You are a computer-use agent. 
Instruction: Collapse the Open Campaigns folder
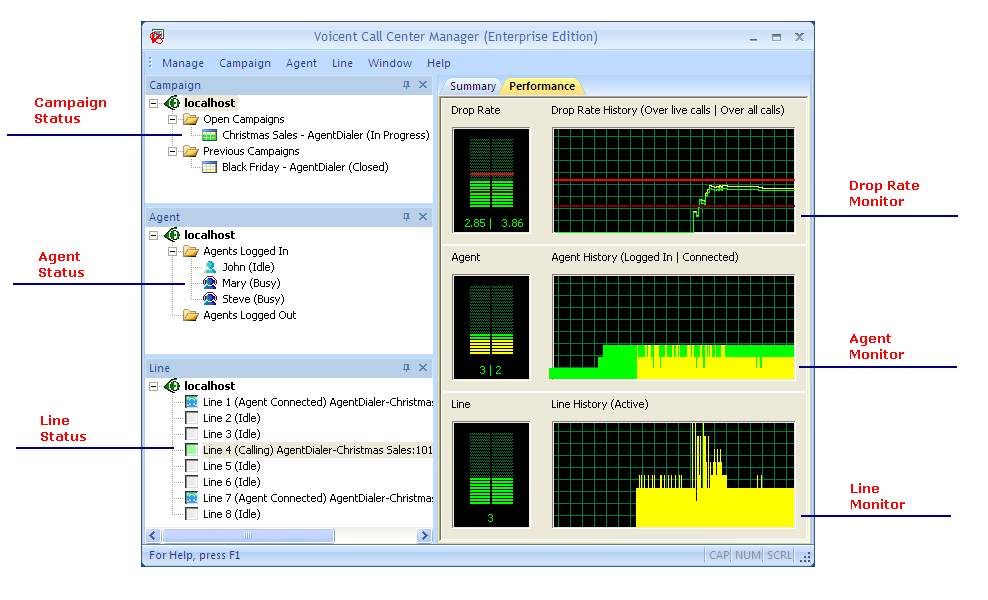pyautogui.click(x=172, y=119)
